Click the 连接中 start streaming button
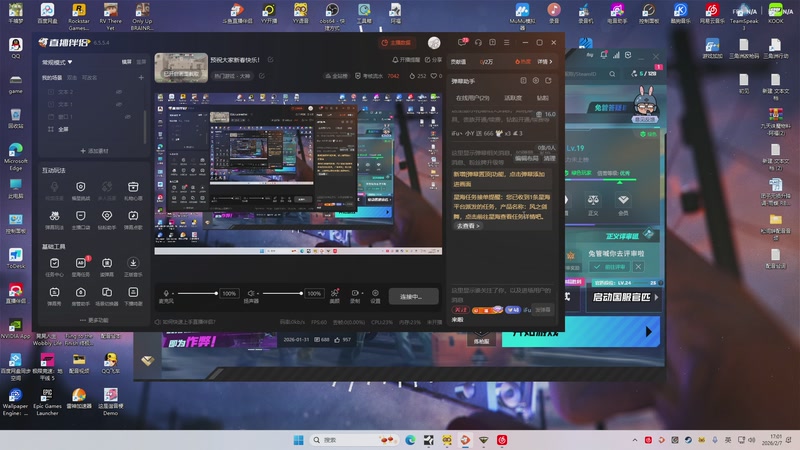Image resolution: width=800 pixels, height=450 pixels. click(413, 296)
